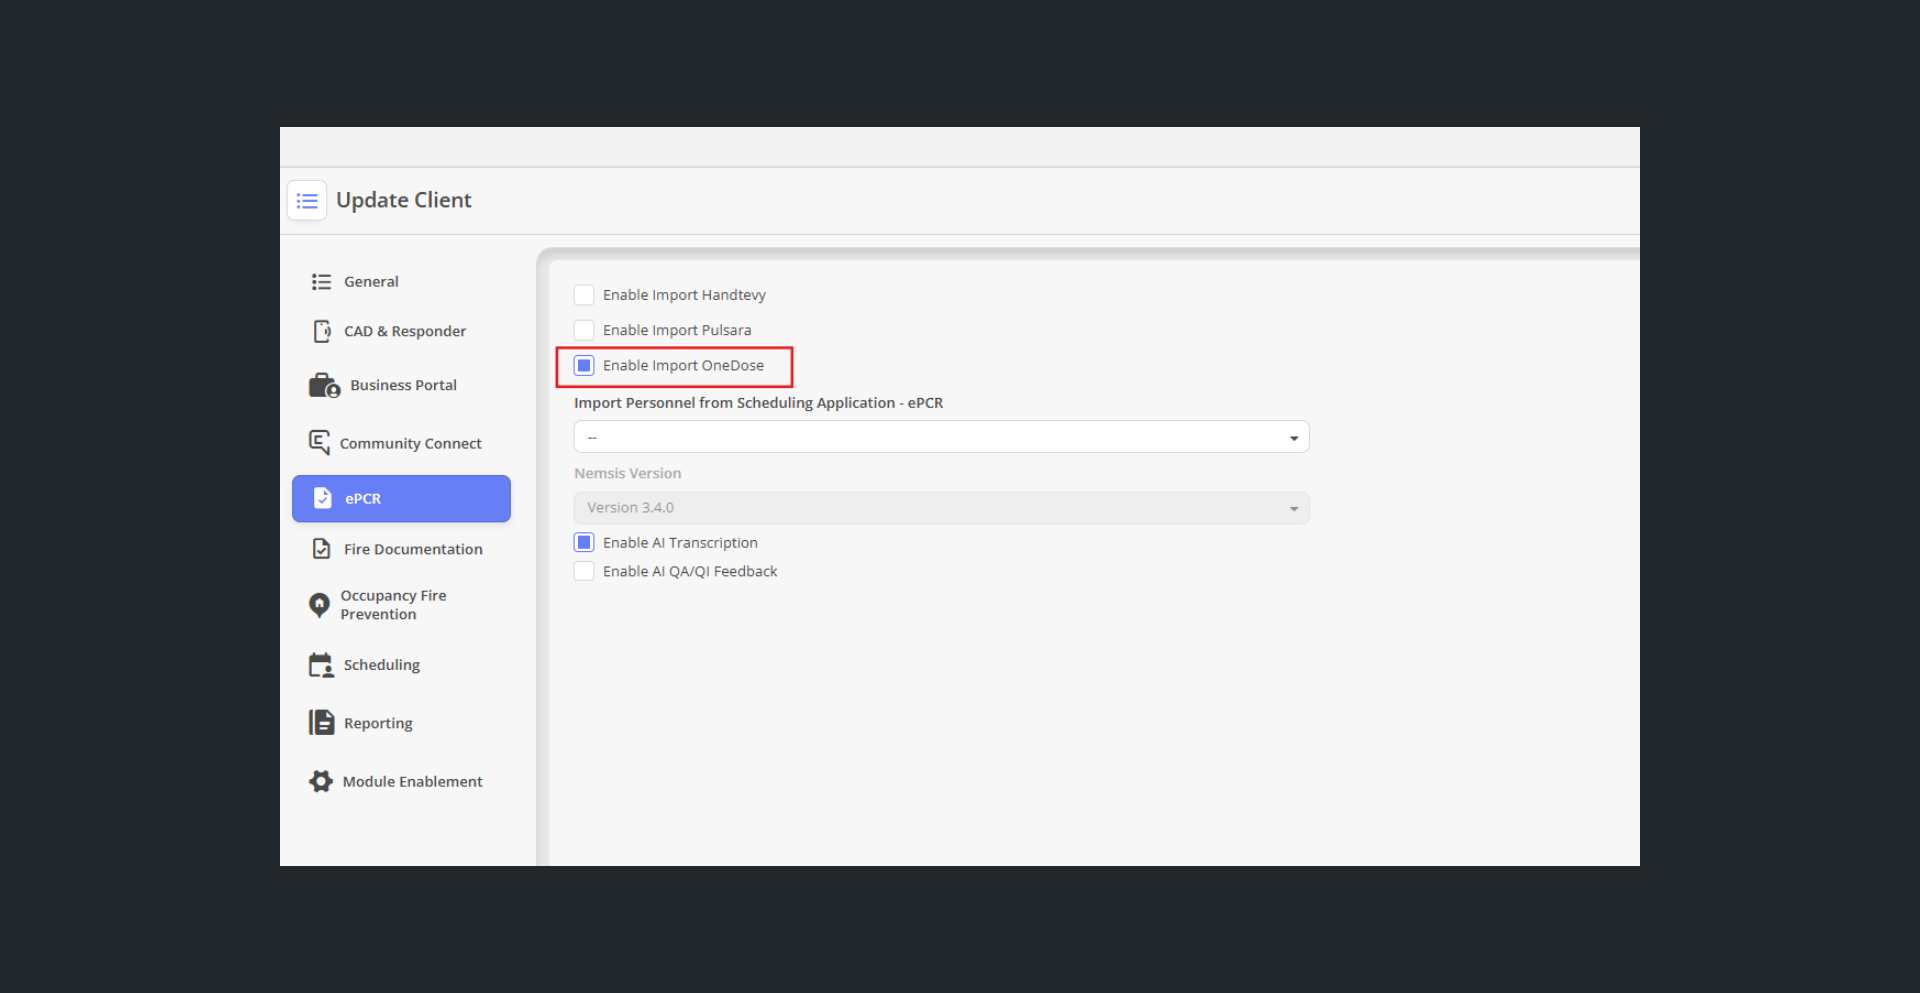Disable the AI Transcription checkbox

[x=584, y=542]
